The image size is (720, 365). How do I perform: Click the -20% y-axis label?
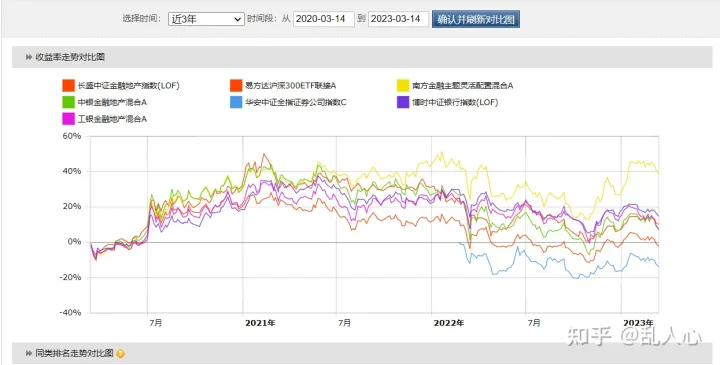[x=70, y=277]
